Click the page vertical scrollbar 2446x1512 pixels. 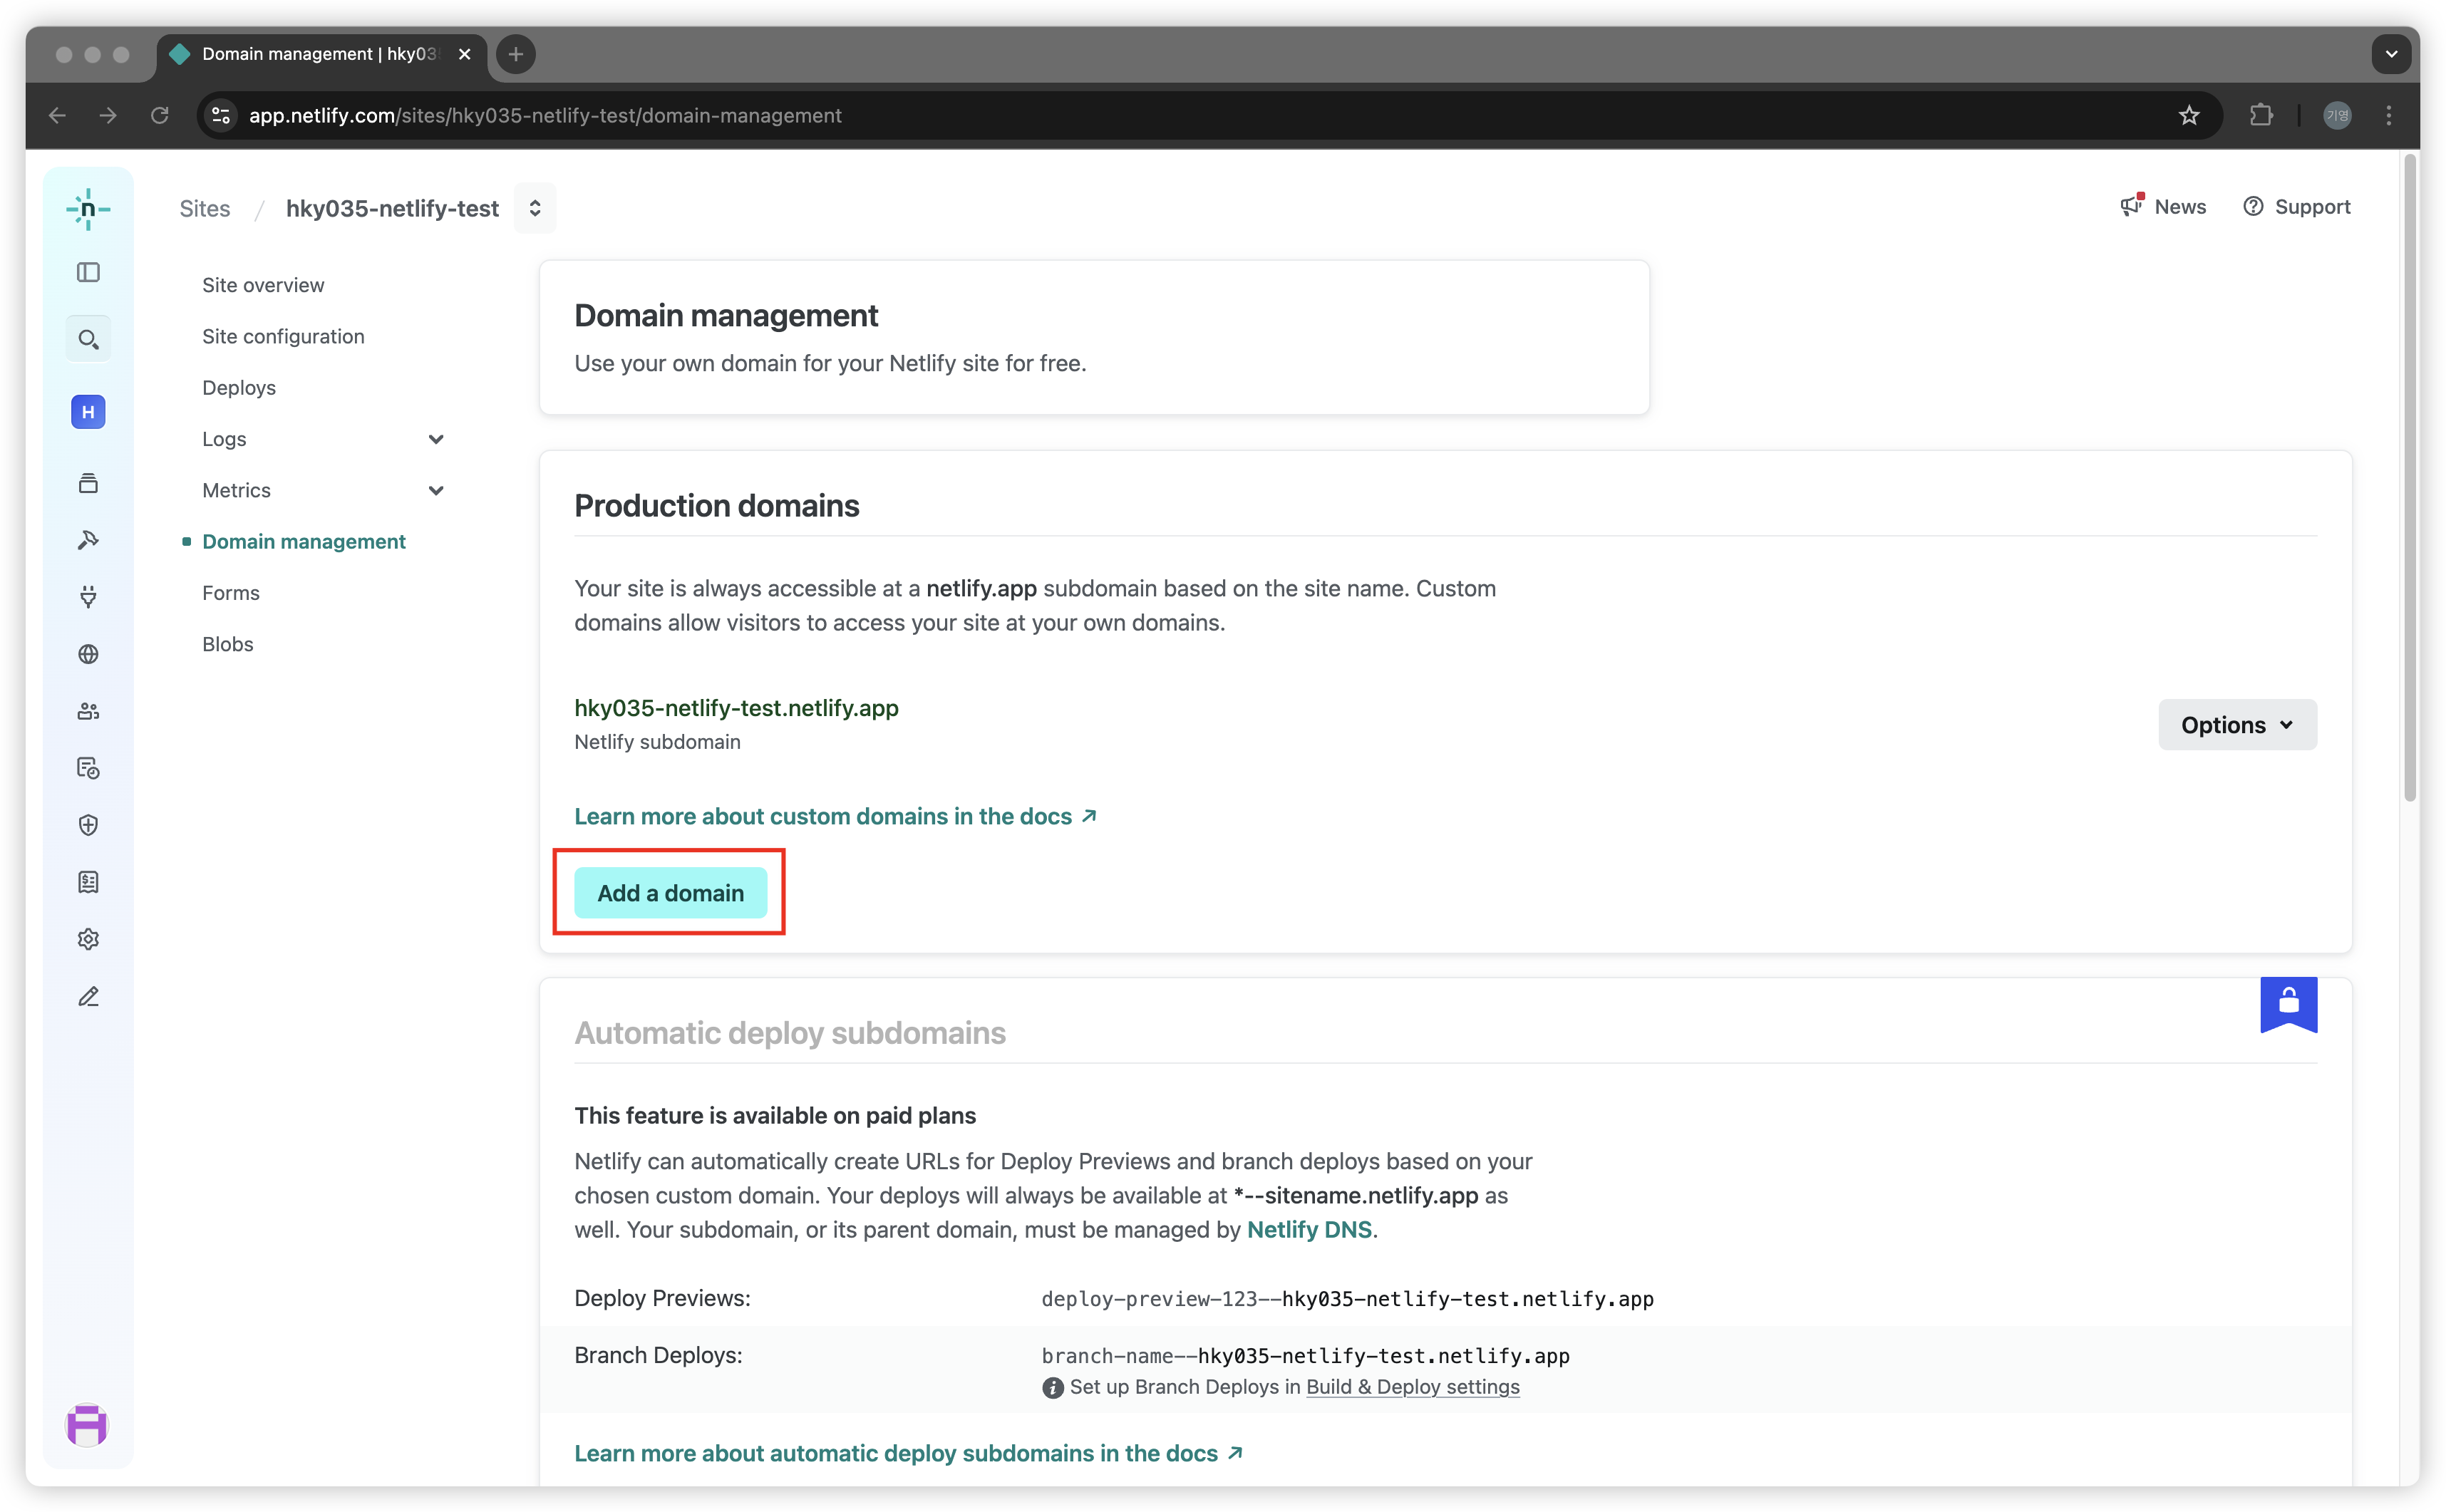pyautogui.click(x=2410, y=478)
